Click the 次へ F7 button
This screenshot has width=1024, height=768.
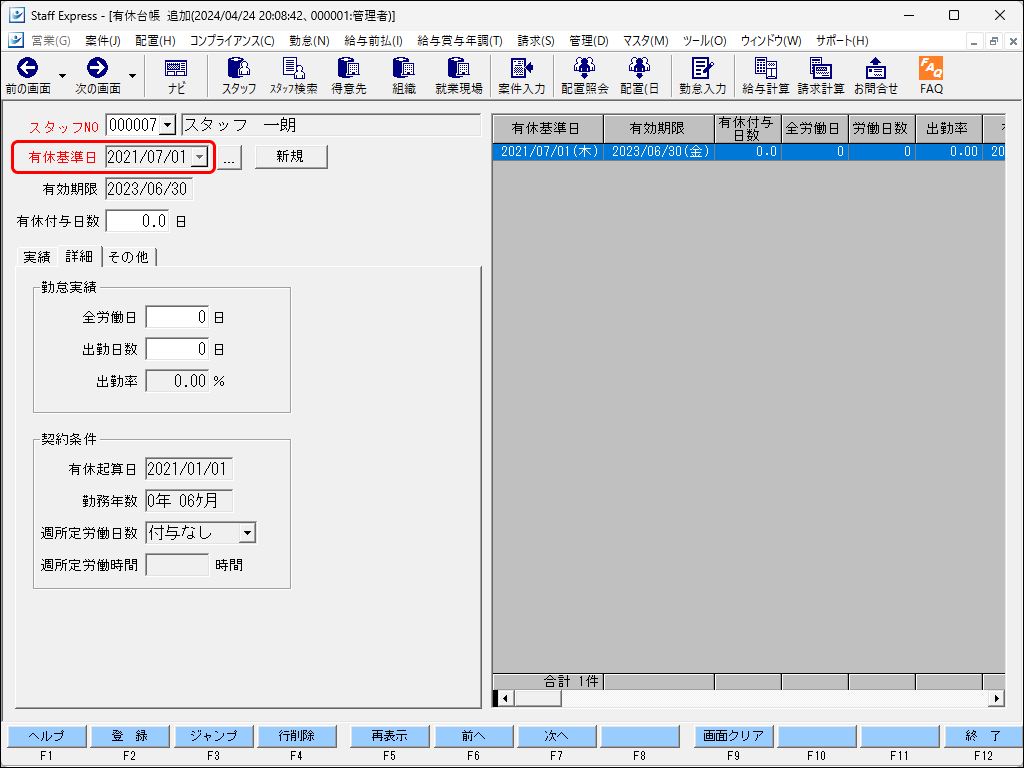coord(556,736)
